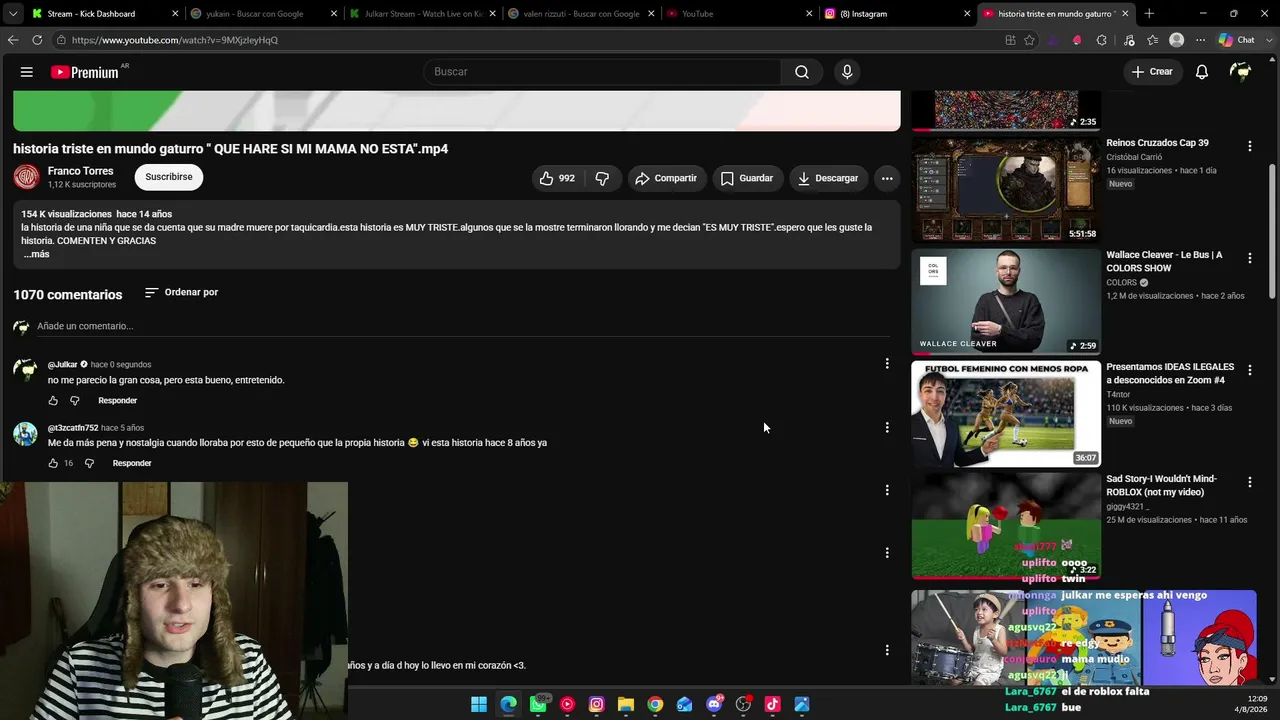Open the favorites list icon
This screenshot has width=1280, height=720.
click(x=1153, y=40)
